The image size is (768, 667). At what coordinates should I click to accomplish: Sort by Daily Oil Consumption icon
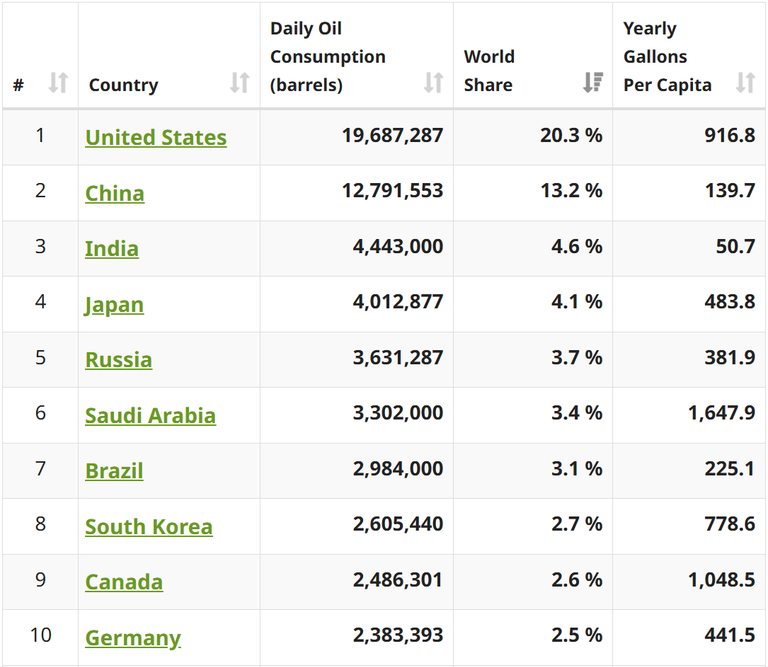pos(433,83)
